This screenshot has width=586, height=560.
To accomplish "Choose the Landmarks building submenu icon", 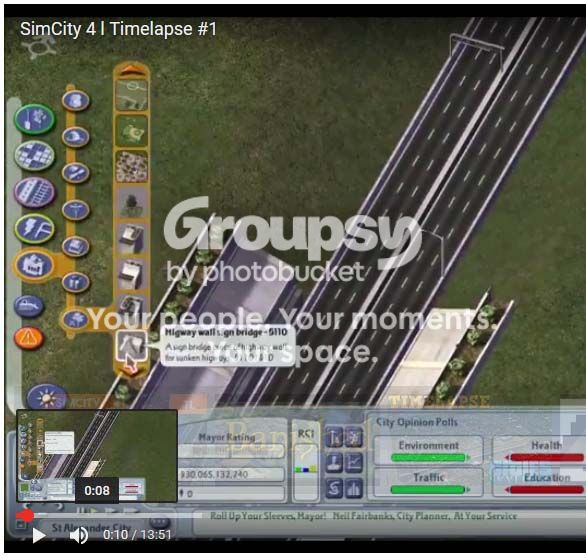I will click(x=76, y=246).
